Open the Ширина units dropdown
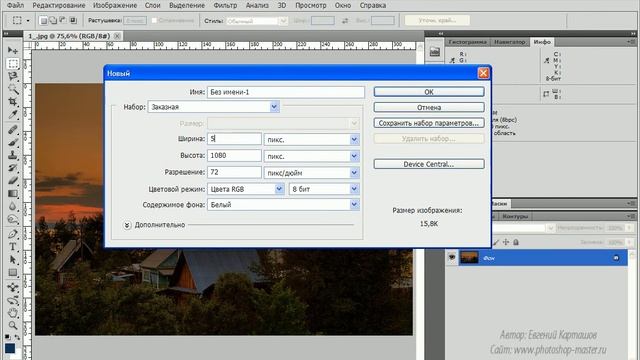640x360 pixels. (354, 140)
